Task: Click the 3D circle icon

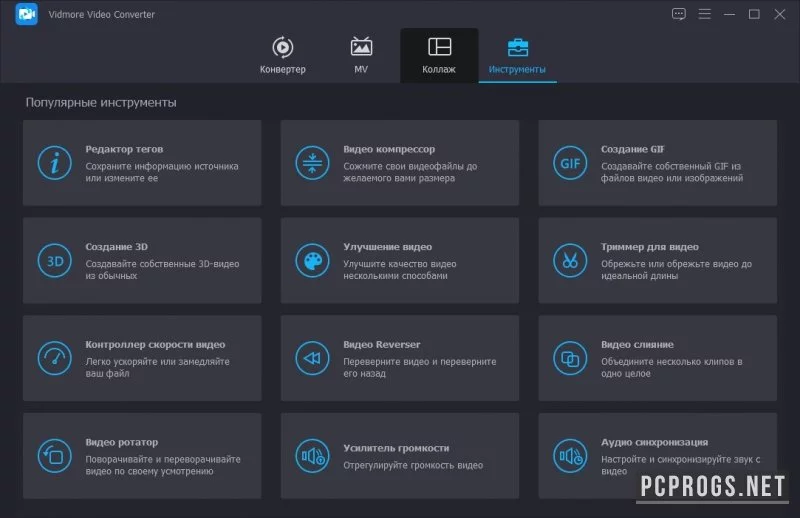Action: point(55,261)
